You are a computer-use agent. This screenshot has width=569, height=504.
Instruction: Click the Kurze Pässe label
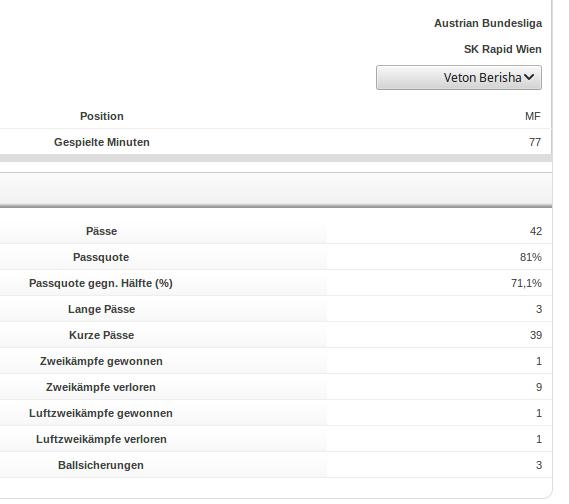102,335
